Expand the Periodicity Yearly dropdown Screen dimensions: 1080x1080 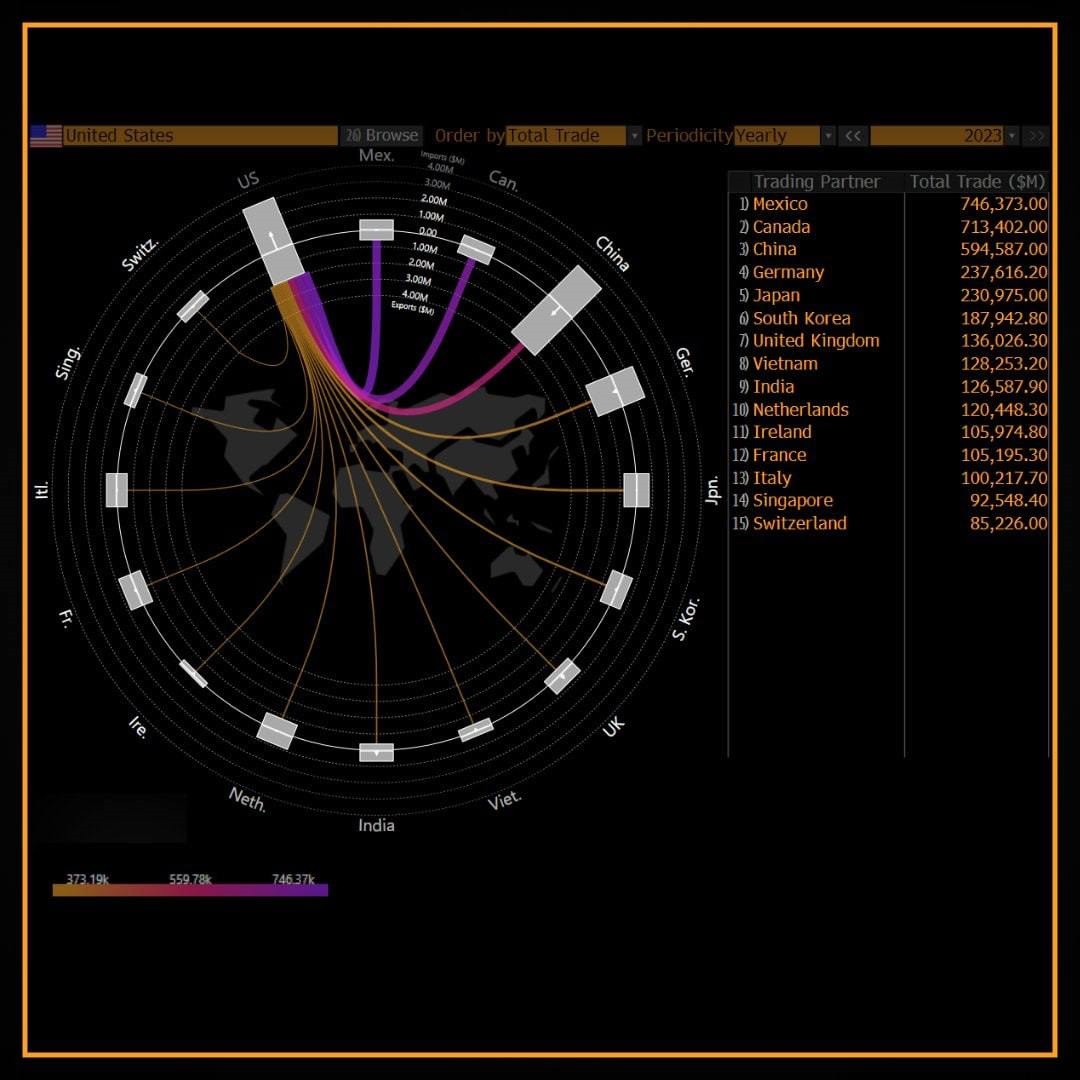pyautogui.click(x=827, y=136)
